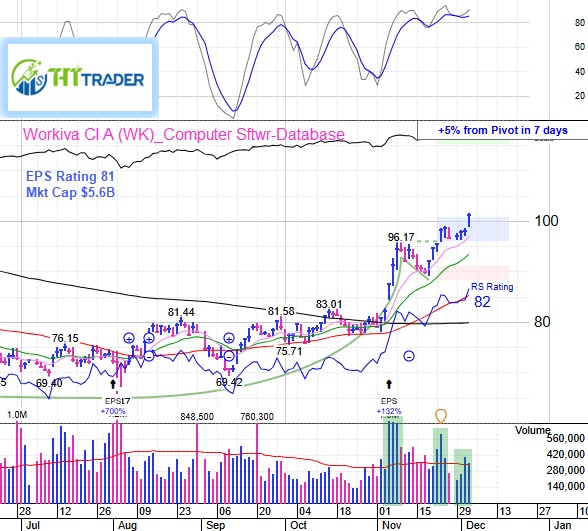Click the Jan month label on the time axis
This screenshot has height=531, width=588.
pyautogui.click(x=562, y=525)
